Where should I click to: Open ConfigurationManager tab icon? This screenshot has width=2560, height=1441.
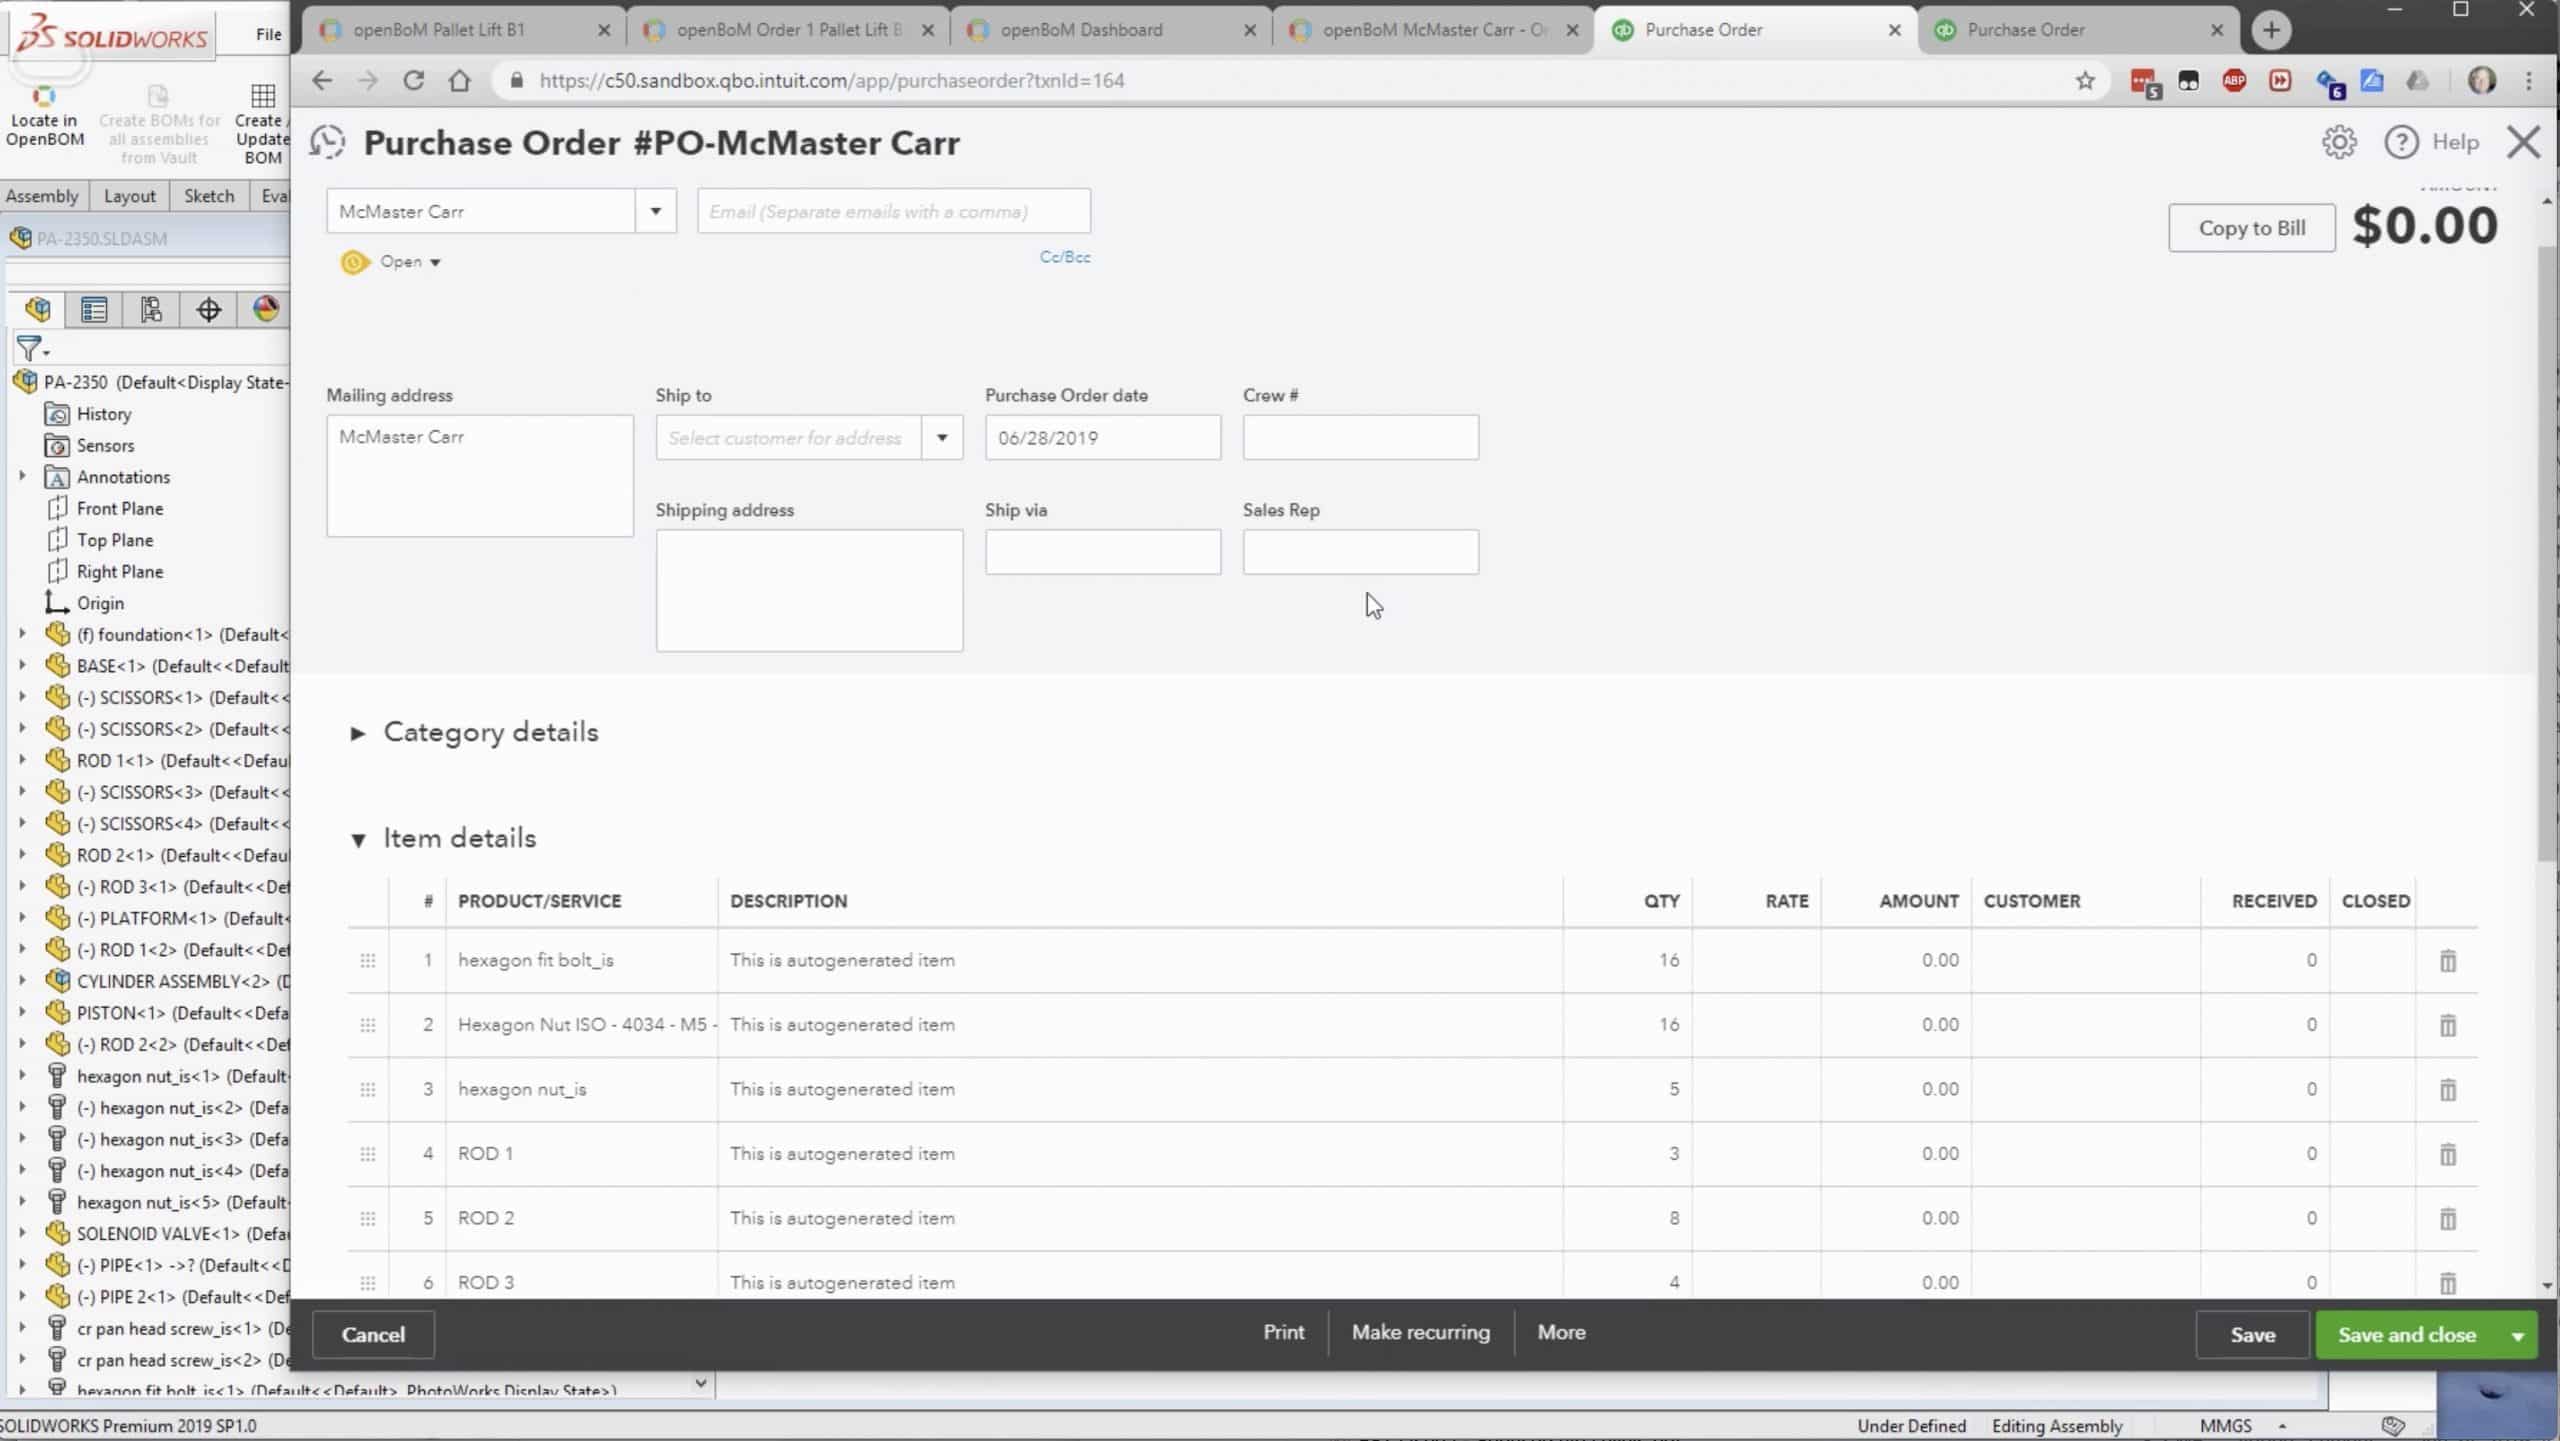click(151, 310)
